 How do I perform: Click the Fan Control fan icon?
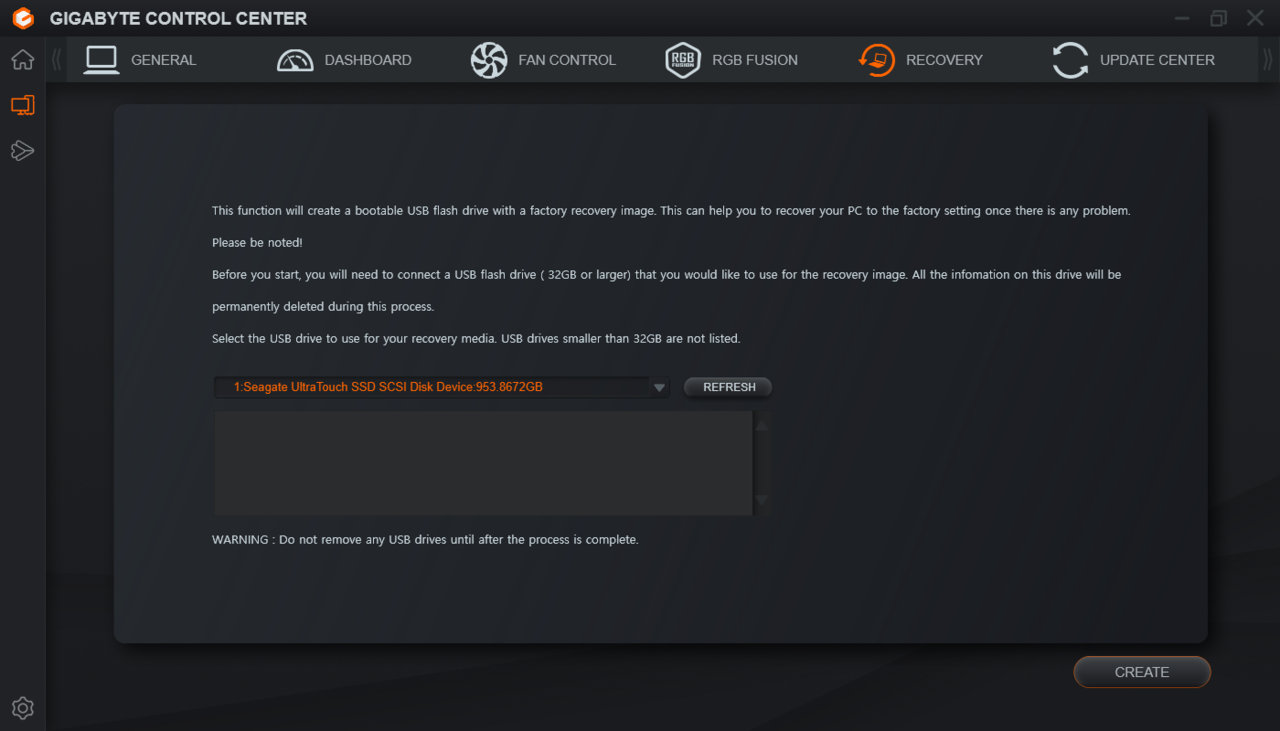tap(489, 60)
